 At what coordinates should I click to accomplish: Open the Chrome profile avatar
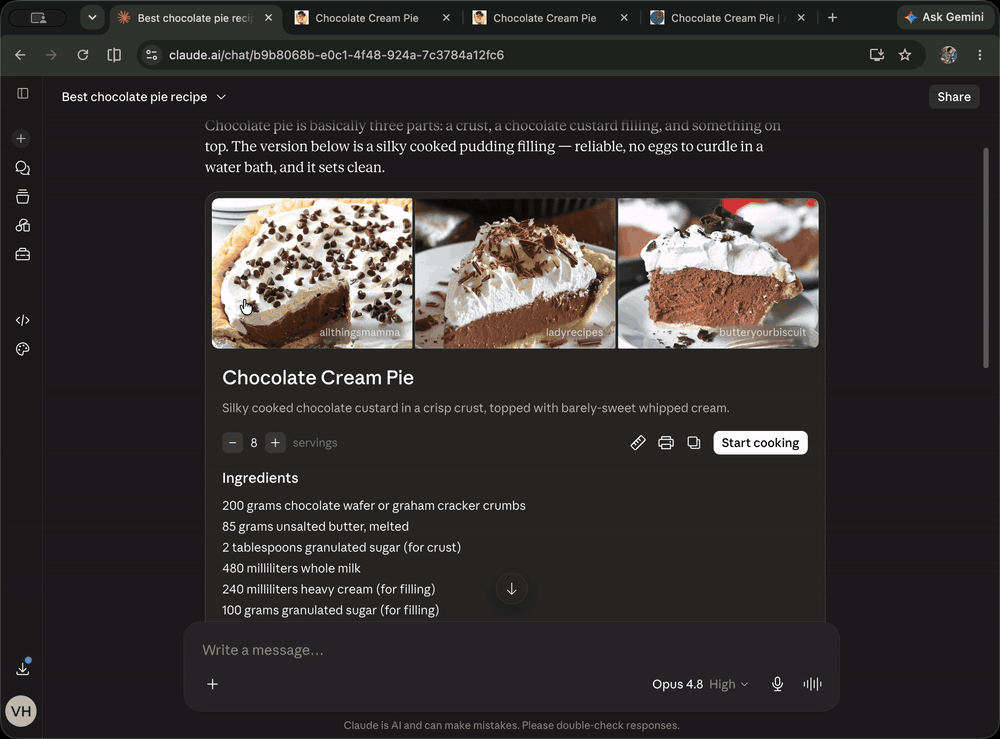tap(948, 55)
